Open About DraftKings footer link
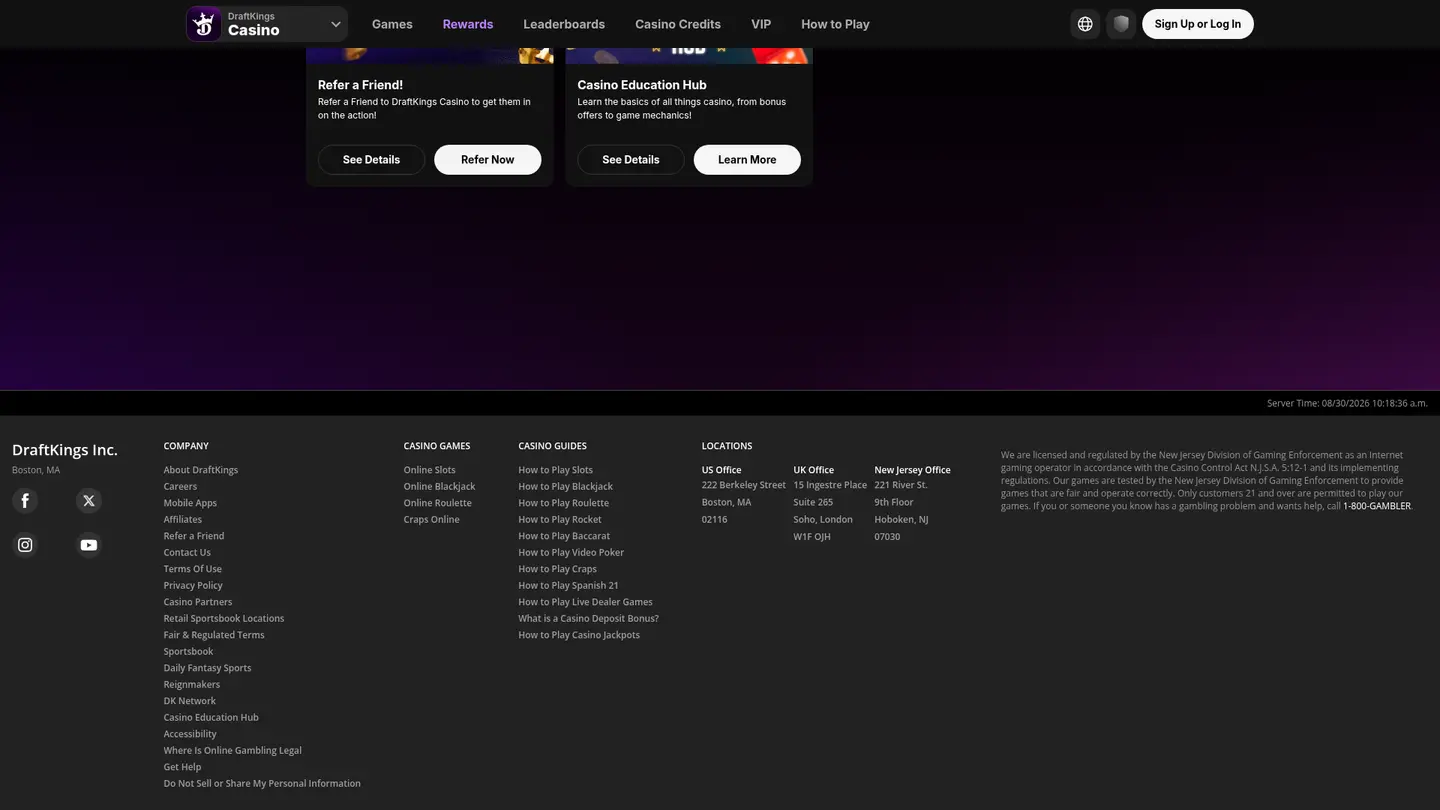1440x810 pixels. coord(201,470)
